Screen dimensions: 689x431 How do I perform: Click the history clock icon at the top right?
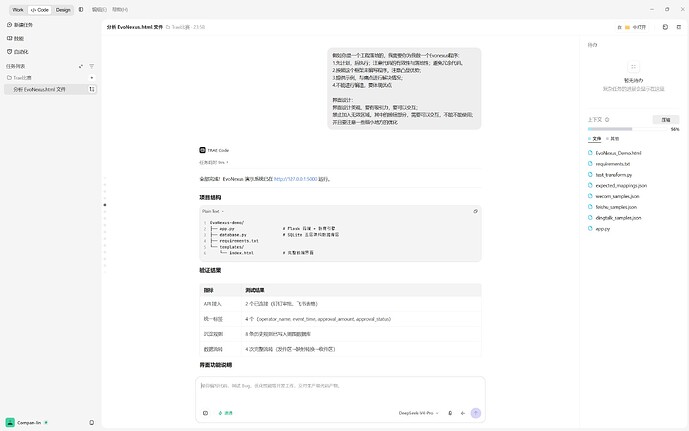coord(665,27)
